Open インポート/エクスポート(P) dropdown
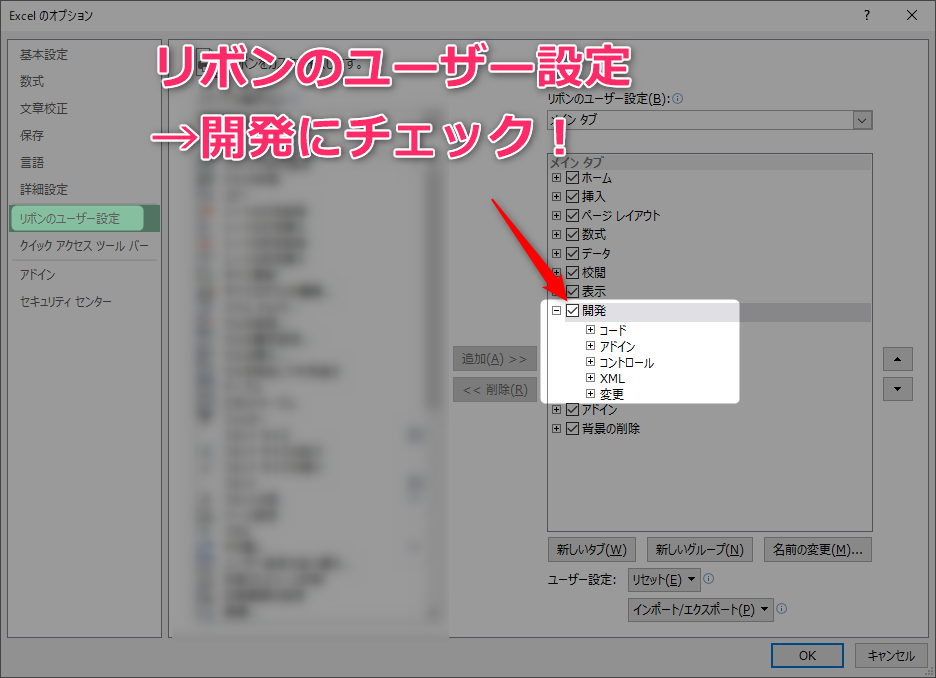 (700, 610)
